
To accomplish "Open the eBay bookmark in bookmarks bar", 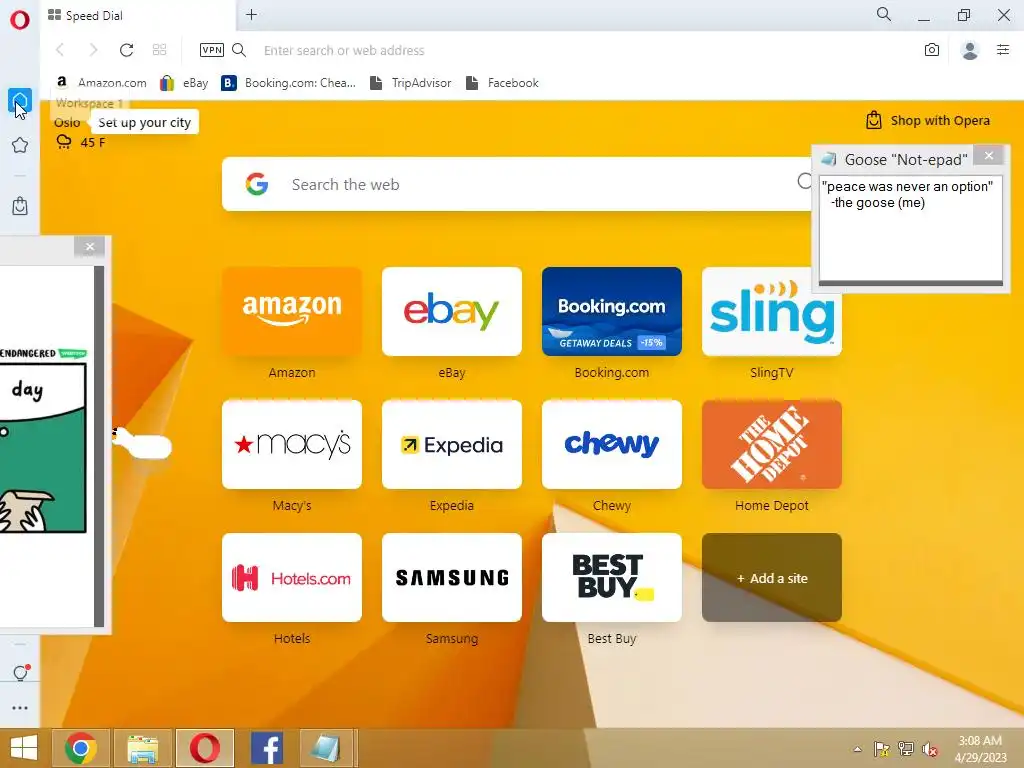I will [184, 83].
